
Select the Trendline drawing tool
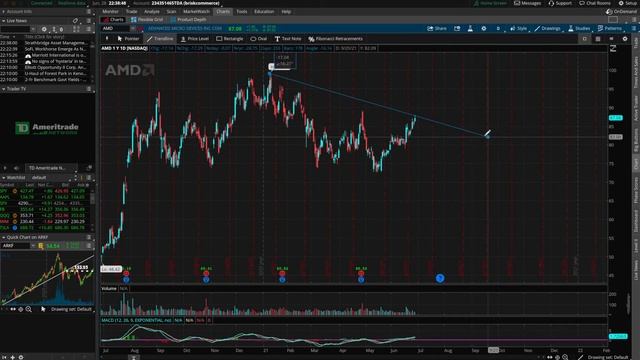(160, 39)
